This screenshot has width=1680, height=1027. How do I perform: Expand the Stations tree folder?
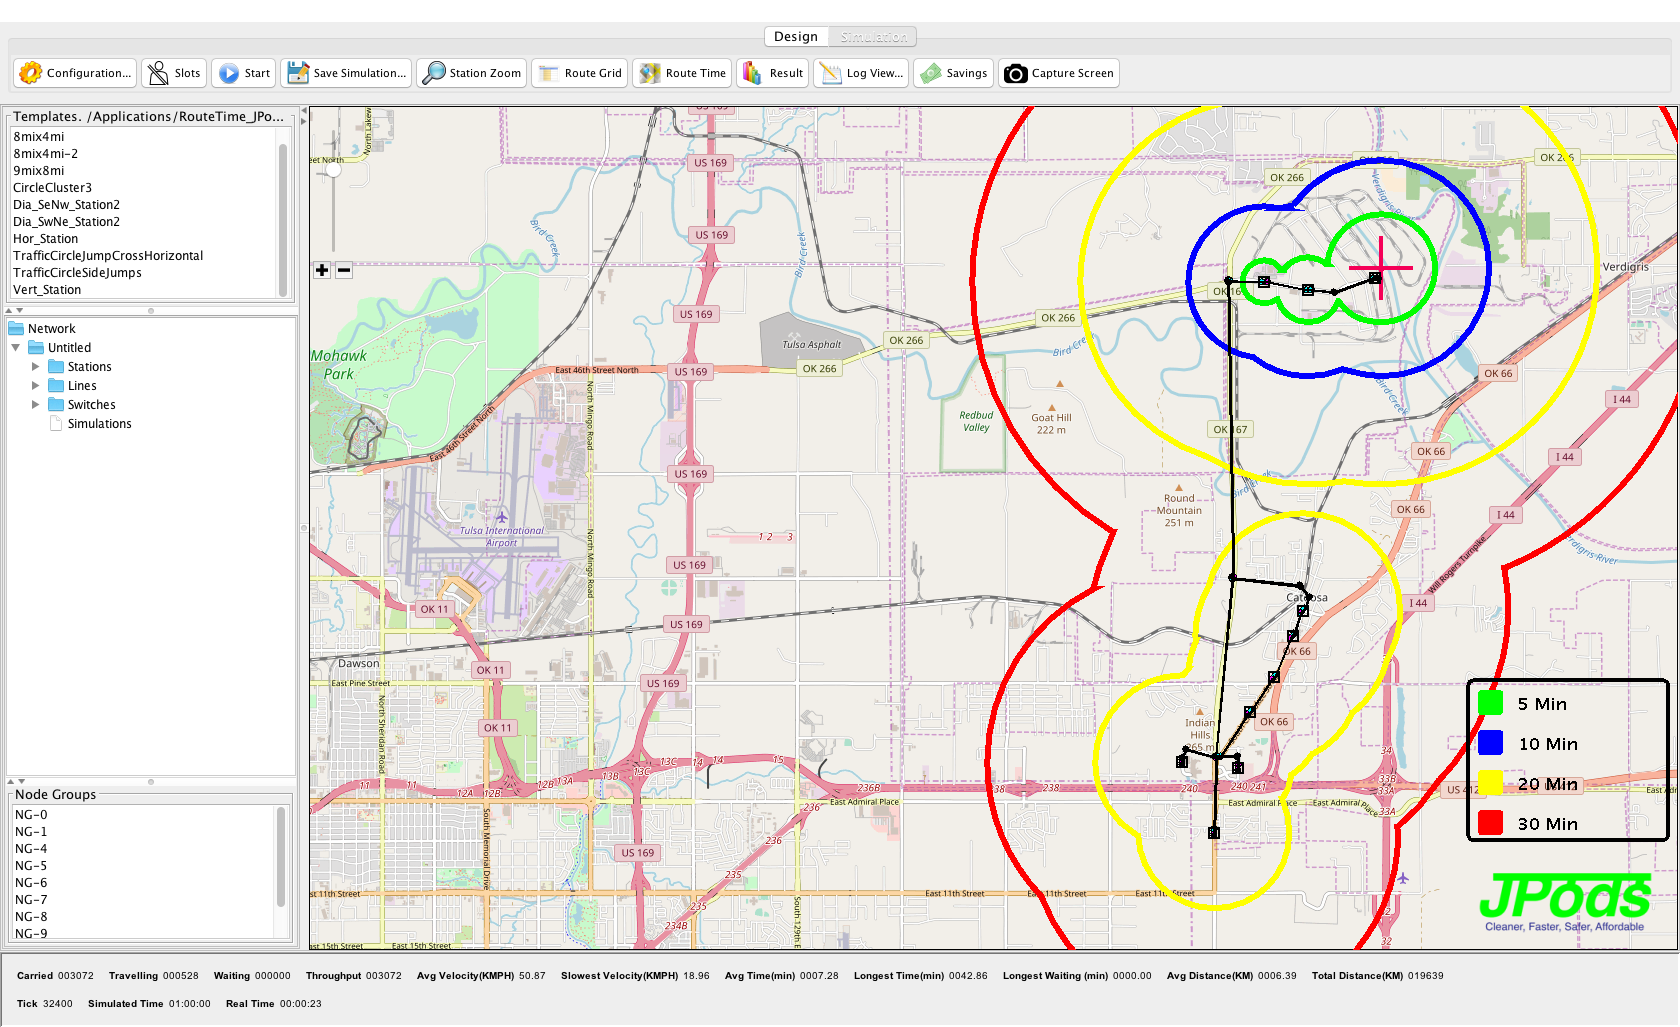36,367
